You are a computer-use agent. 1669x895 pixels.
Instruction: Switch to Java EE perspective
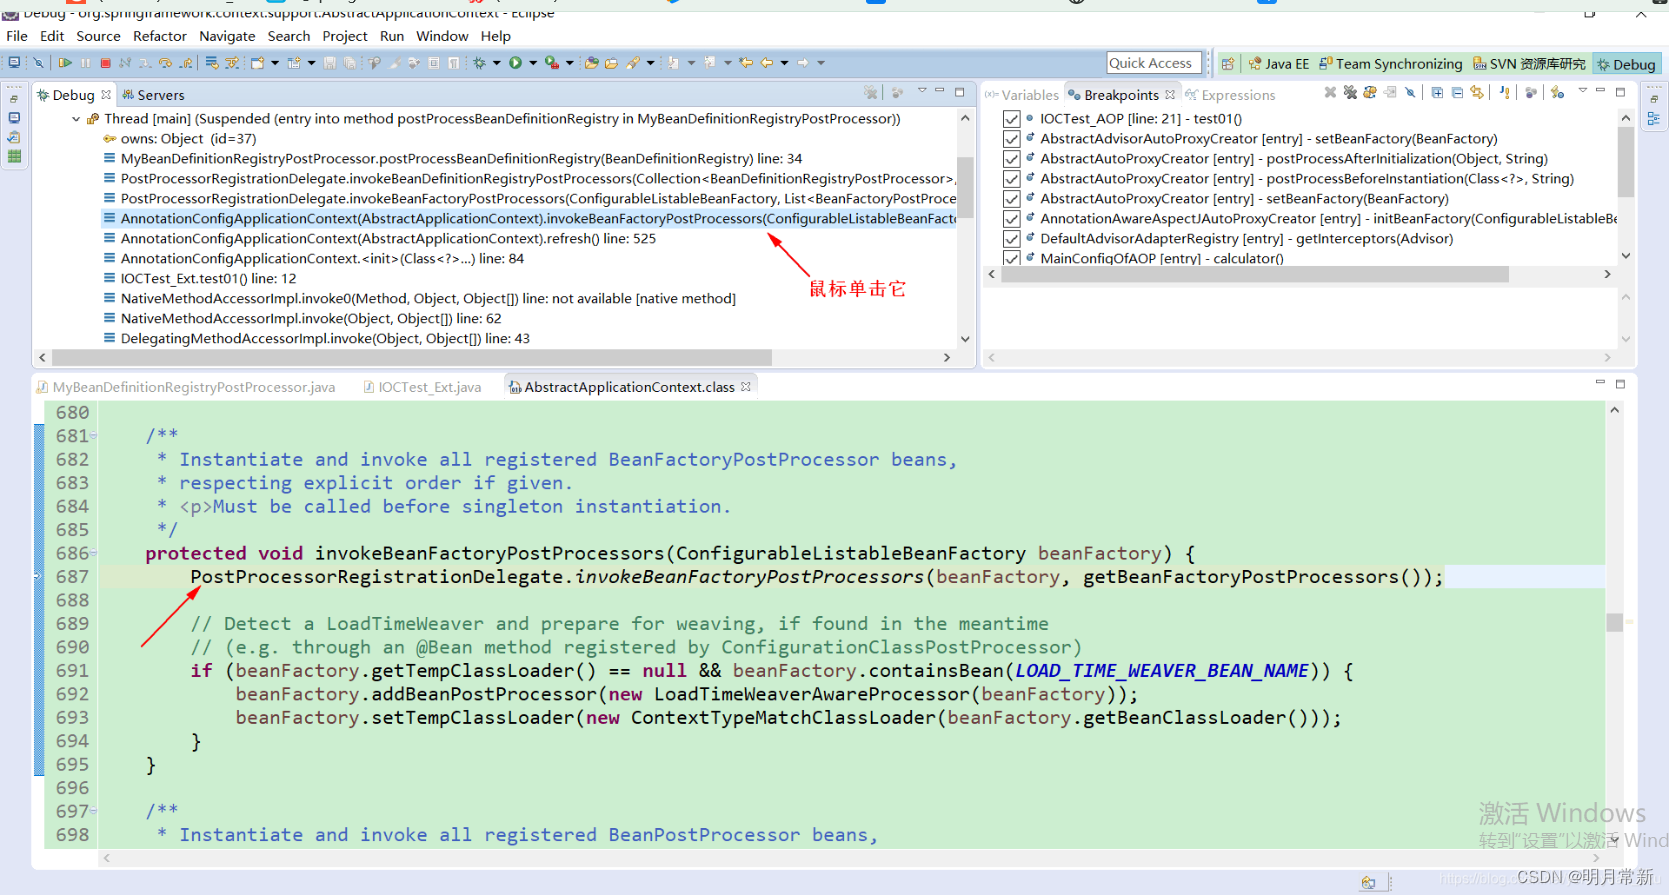(x=1279, y=64)
